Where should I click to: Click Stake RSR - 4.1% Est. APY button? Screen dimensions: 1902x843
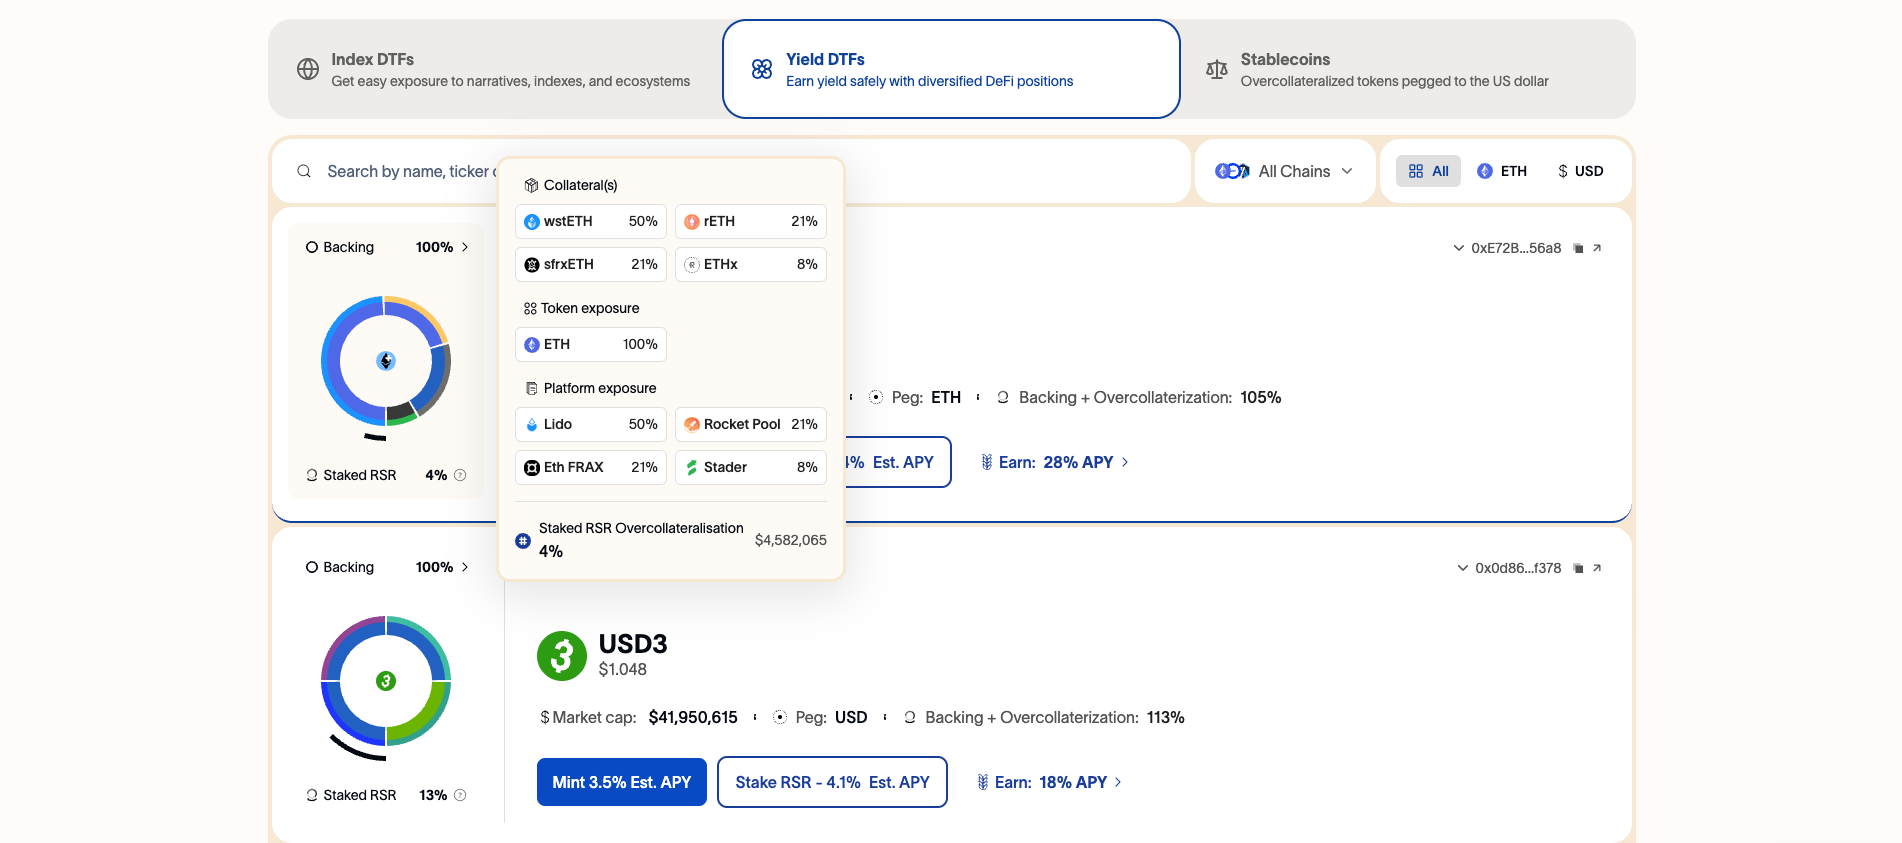pyautogui.click(x=832, y=782)
